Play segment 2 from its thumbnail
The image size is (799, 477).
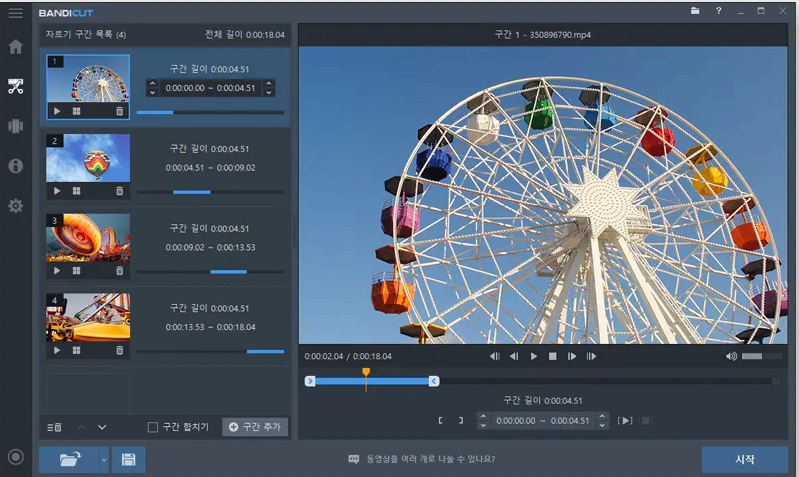(57, 191)
